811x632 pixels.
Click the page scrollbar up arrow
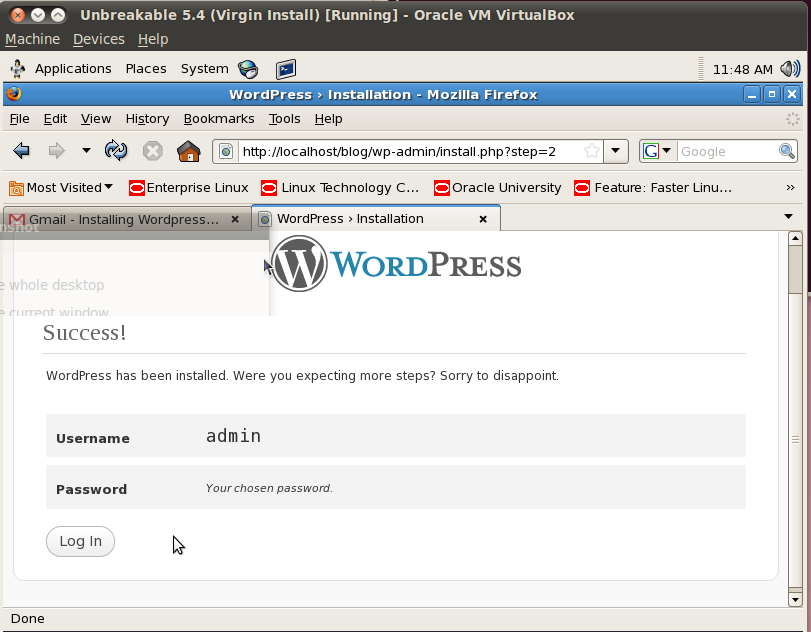[x=795, y=238]
